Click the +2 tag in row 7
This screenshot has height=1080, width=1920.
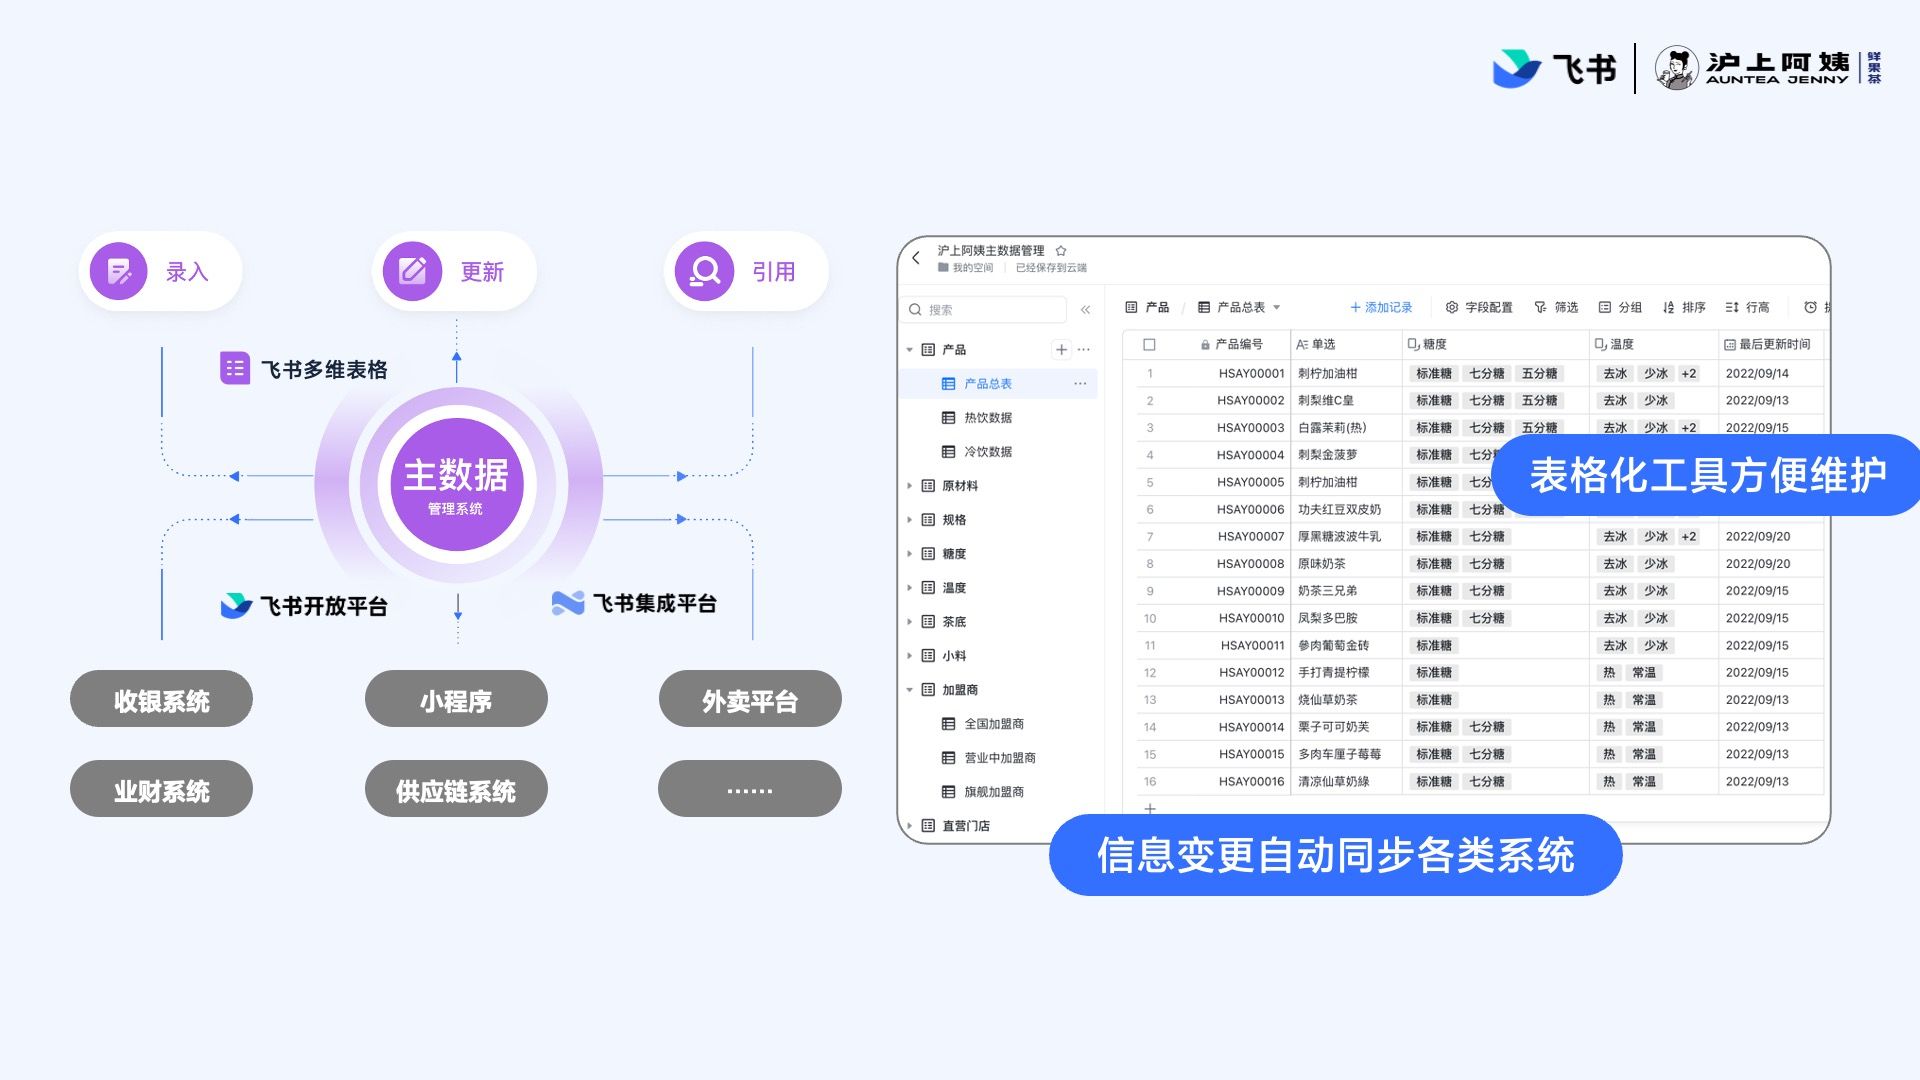(1688, 537)
